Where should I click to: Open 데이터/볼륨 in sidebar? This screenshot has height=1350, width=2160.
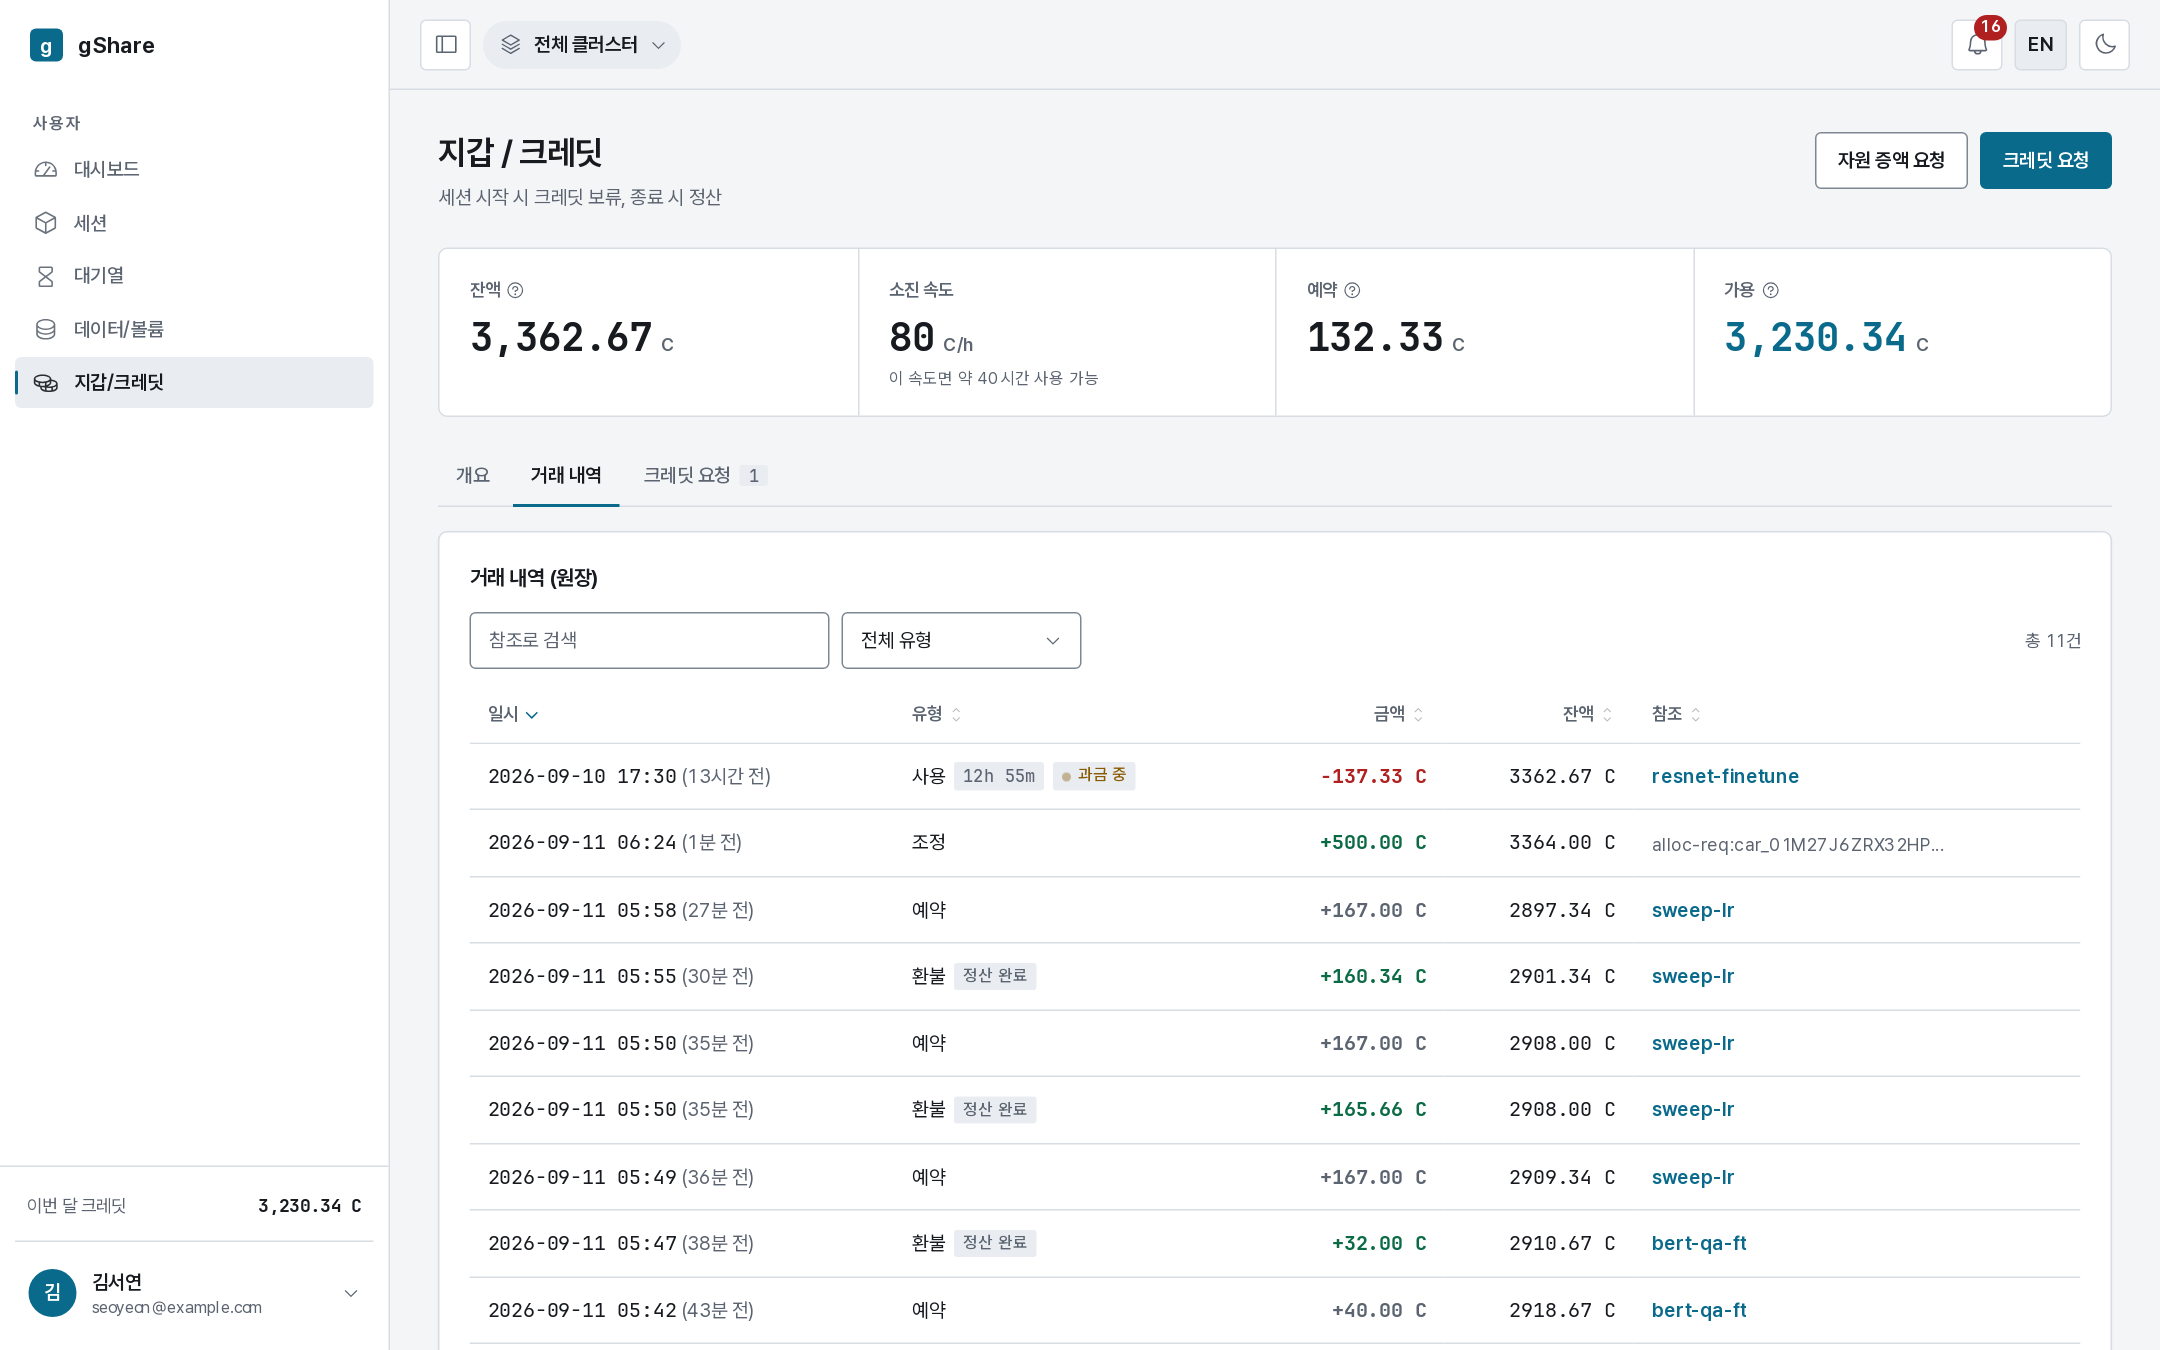point(194,329)
